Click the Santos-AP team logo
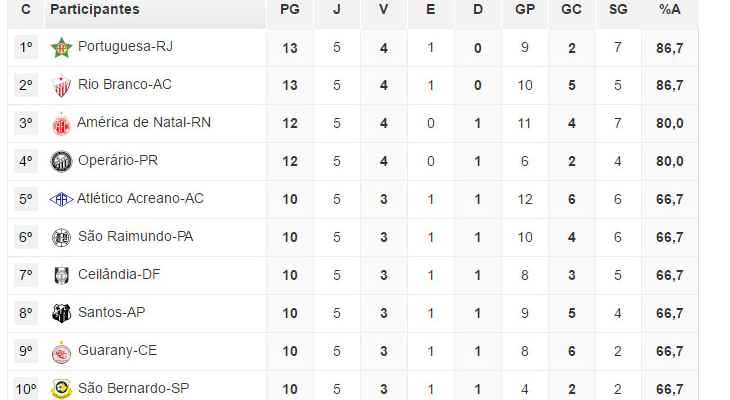 point(62,313)
